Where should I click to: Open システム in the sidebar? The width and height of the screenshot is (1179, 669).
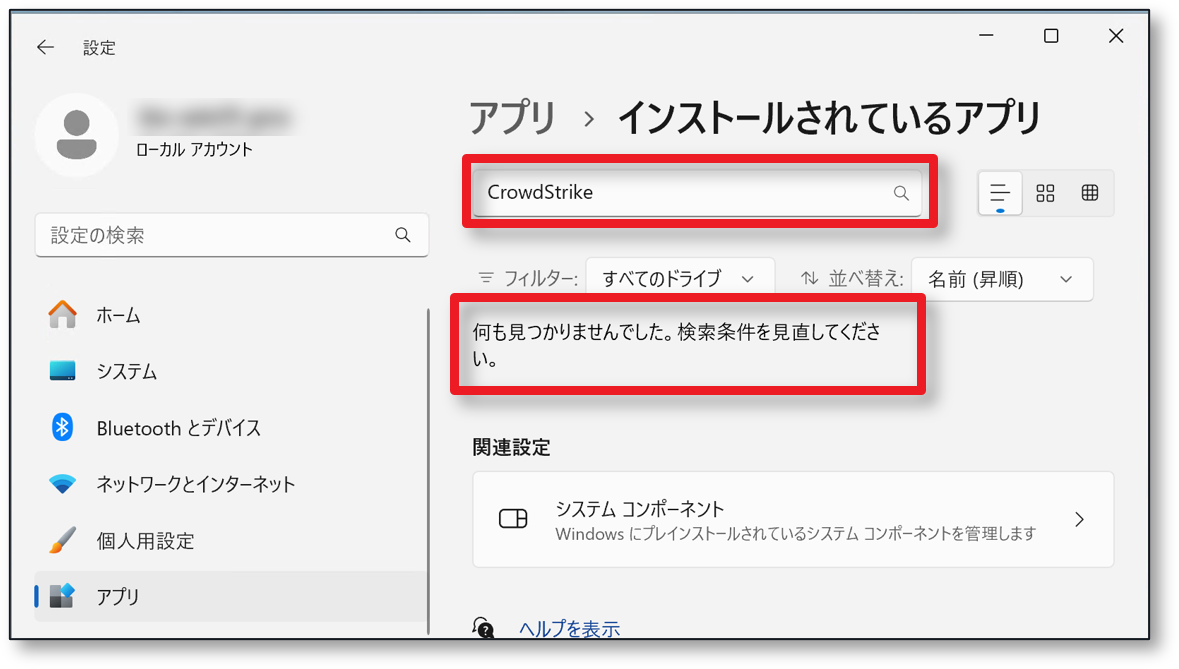tap(230, 371)
